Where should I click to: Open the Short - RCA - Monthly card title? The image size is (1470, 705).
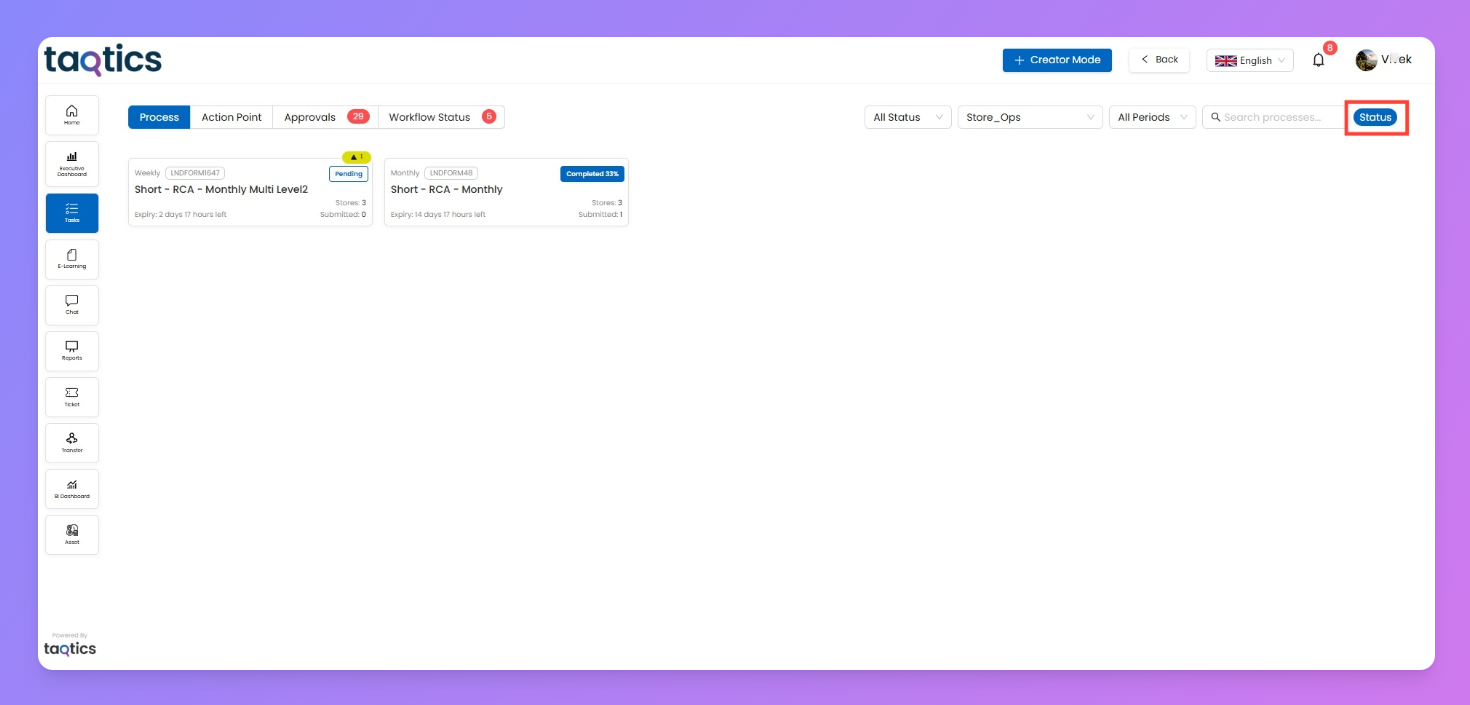click(447, 189)
